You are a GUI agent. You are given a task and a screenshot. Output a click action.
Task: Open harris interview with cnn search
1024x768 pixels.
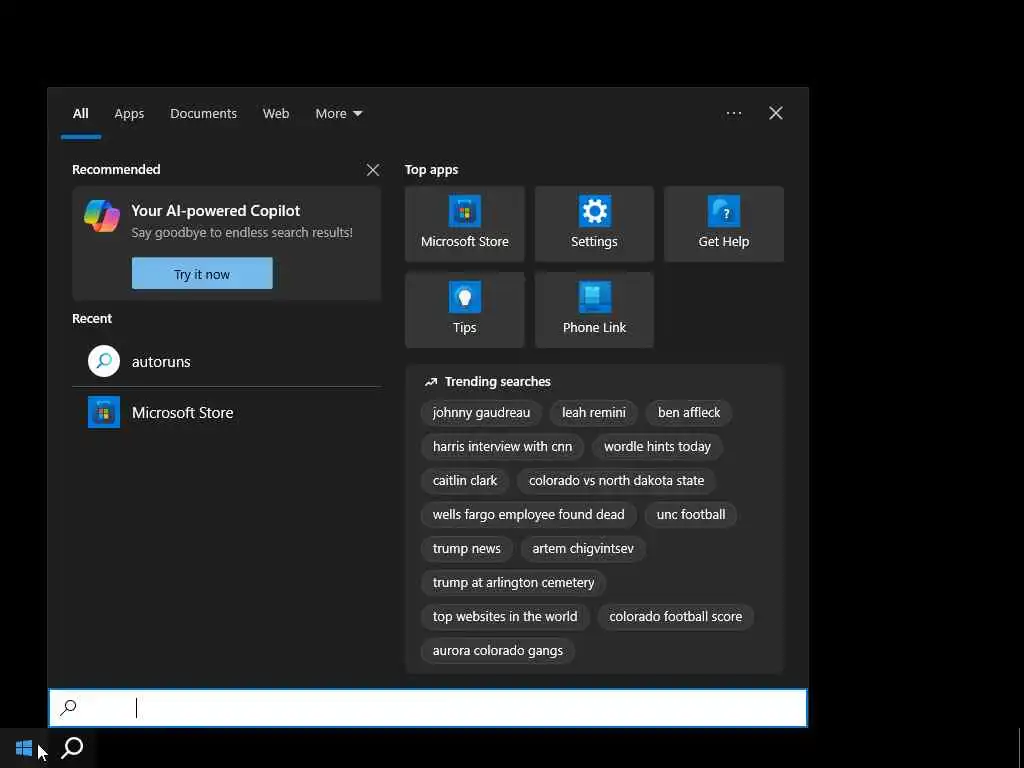(502, 447)
